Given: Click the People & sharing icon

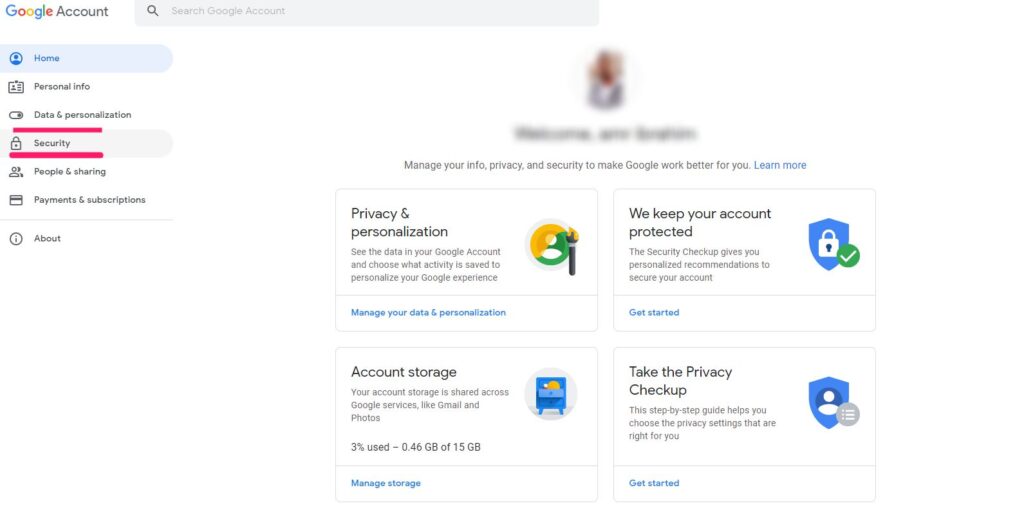Looking at the screenshot, I should pos(15,171).
